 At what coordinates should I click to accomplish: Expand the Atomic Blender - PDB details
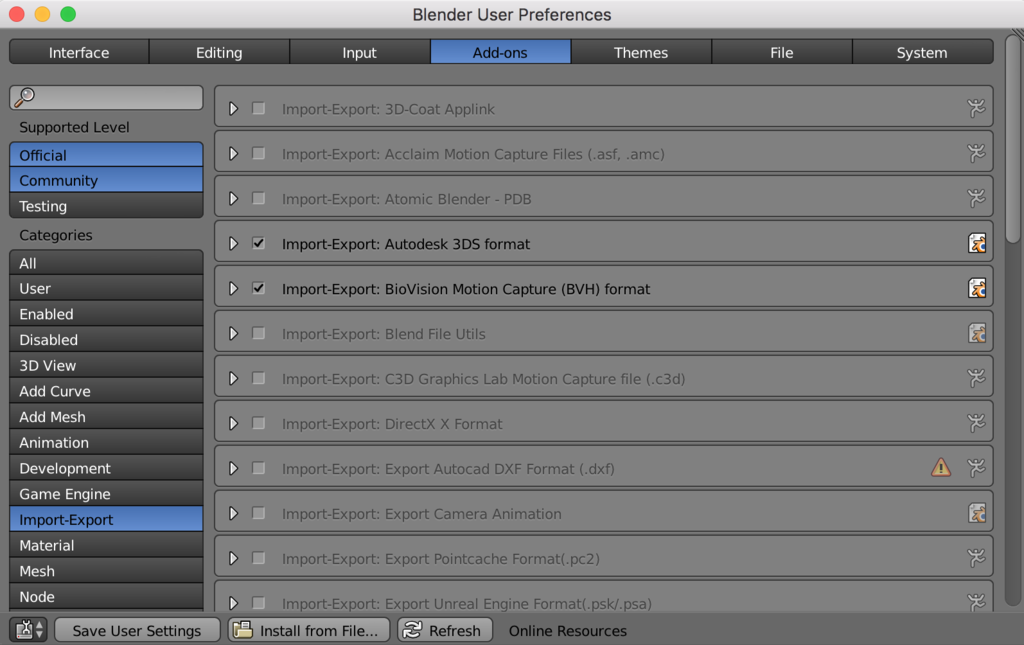click(x=233, y=198)
